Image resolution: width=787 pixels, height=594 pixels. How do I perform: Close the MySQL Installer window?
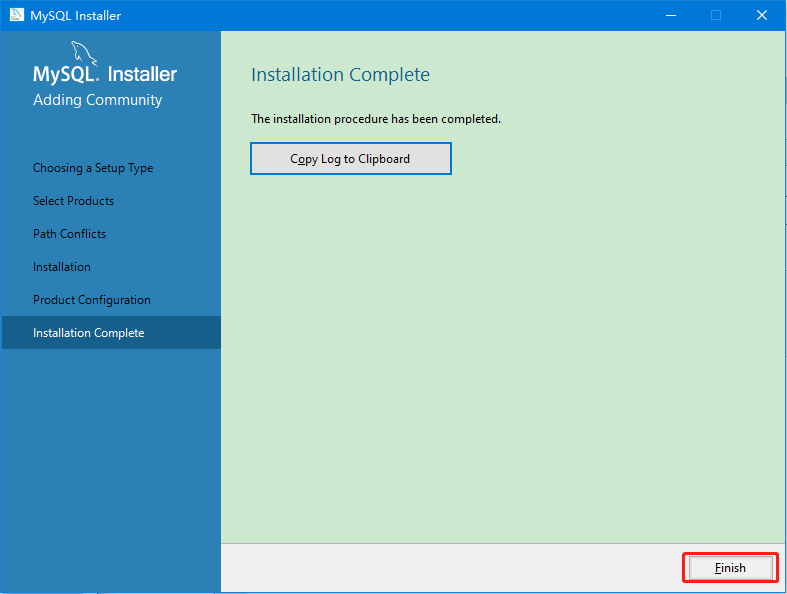(x=761, y=16)
